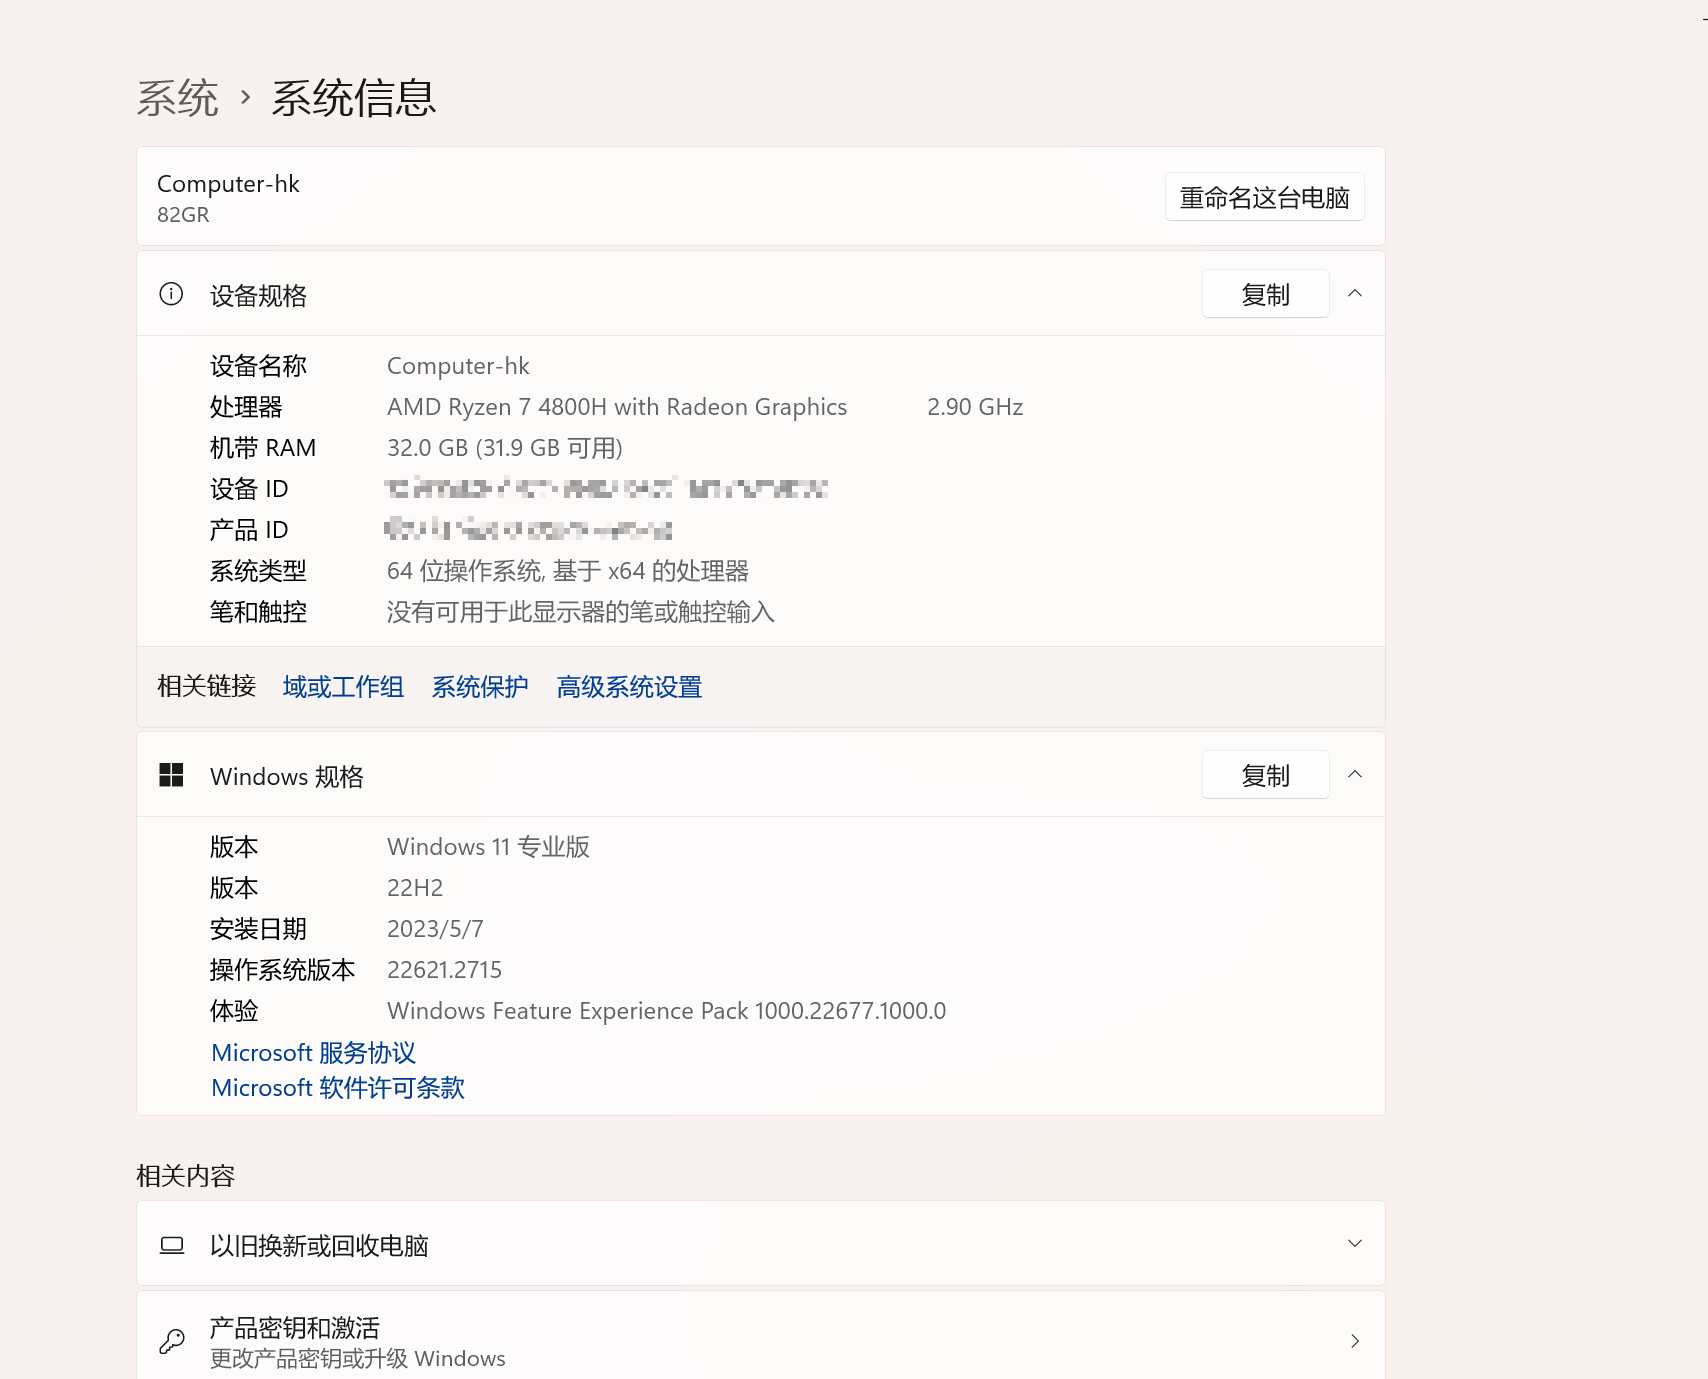Image resolution: width=1708 pixels, height=1379 pixels.
Task: Select the 22H2 version value
Action: 415,888
